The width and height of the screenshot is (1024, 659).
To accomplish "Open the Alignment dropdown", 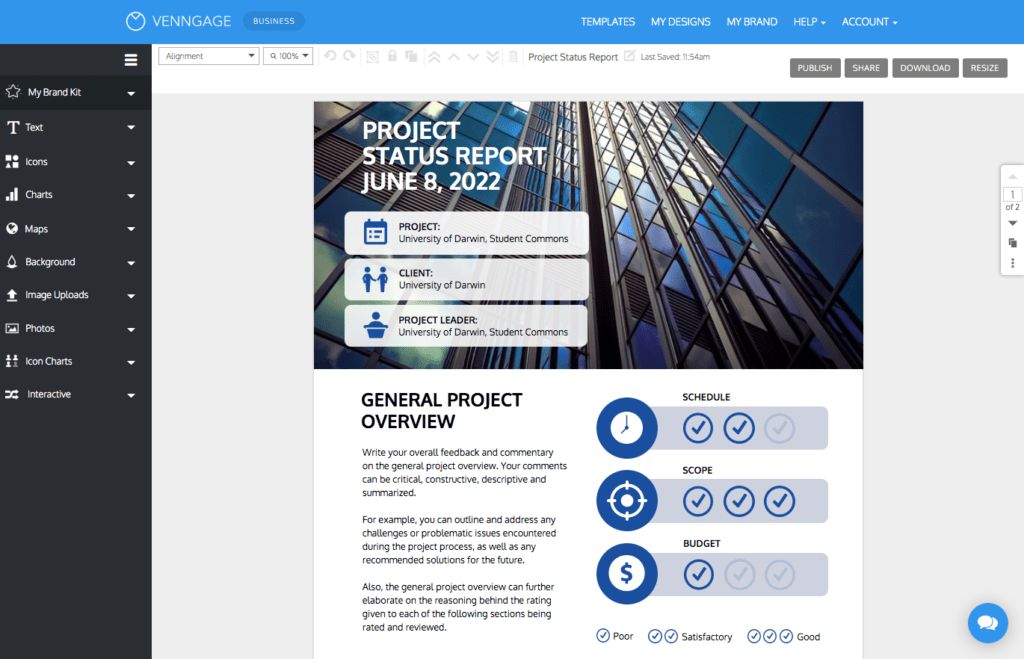I will pos(207,56).
